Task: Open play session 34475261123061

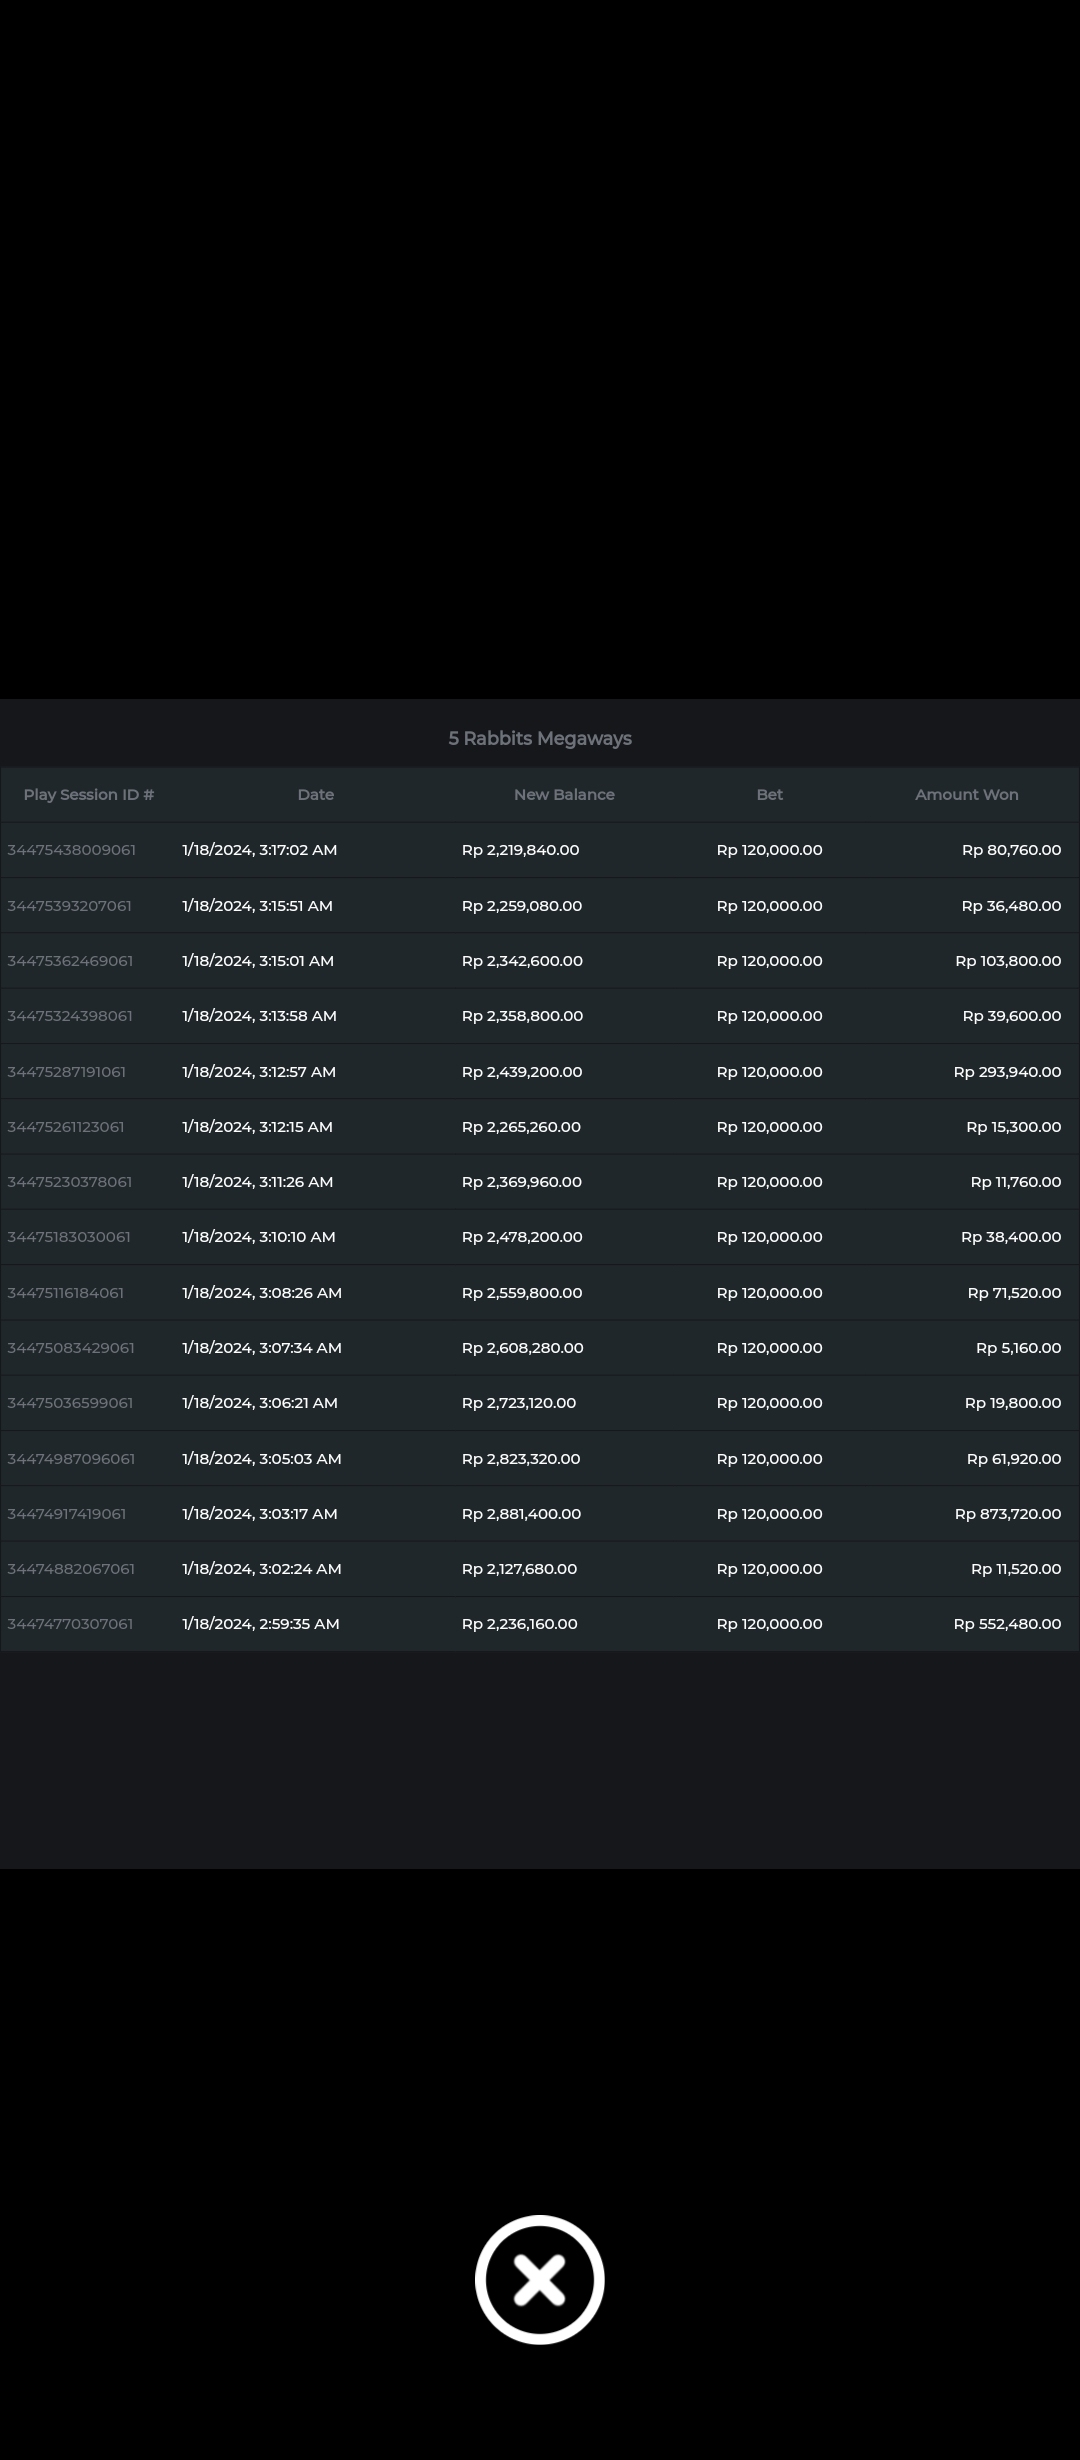Action: (66, 1127)
